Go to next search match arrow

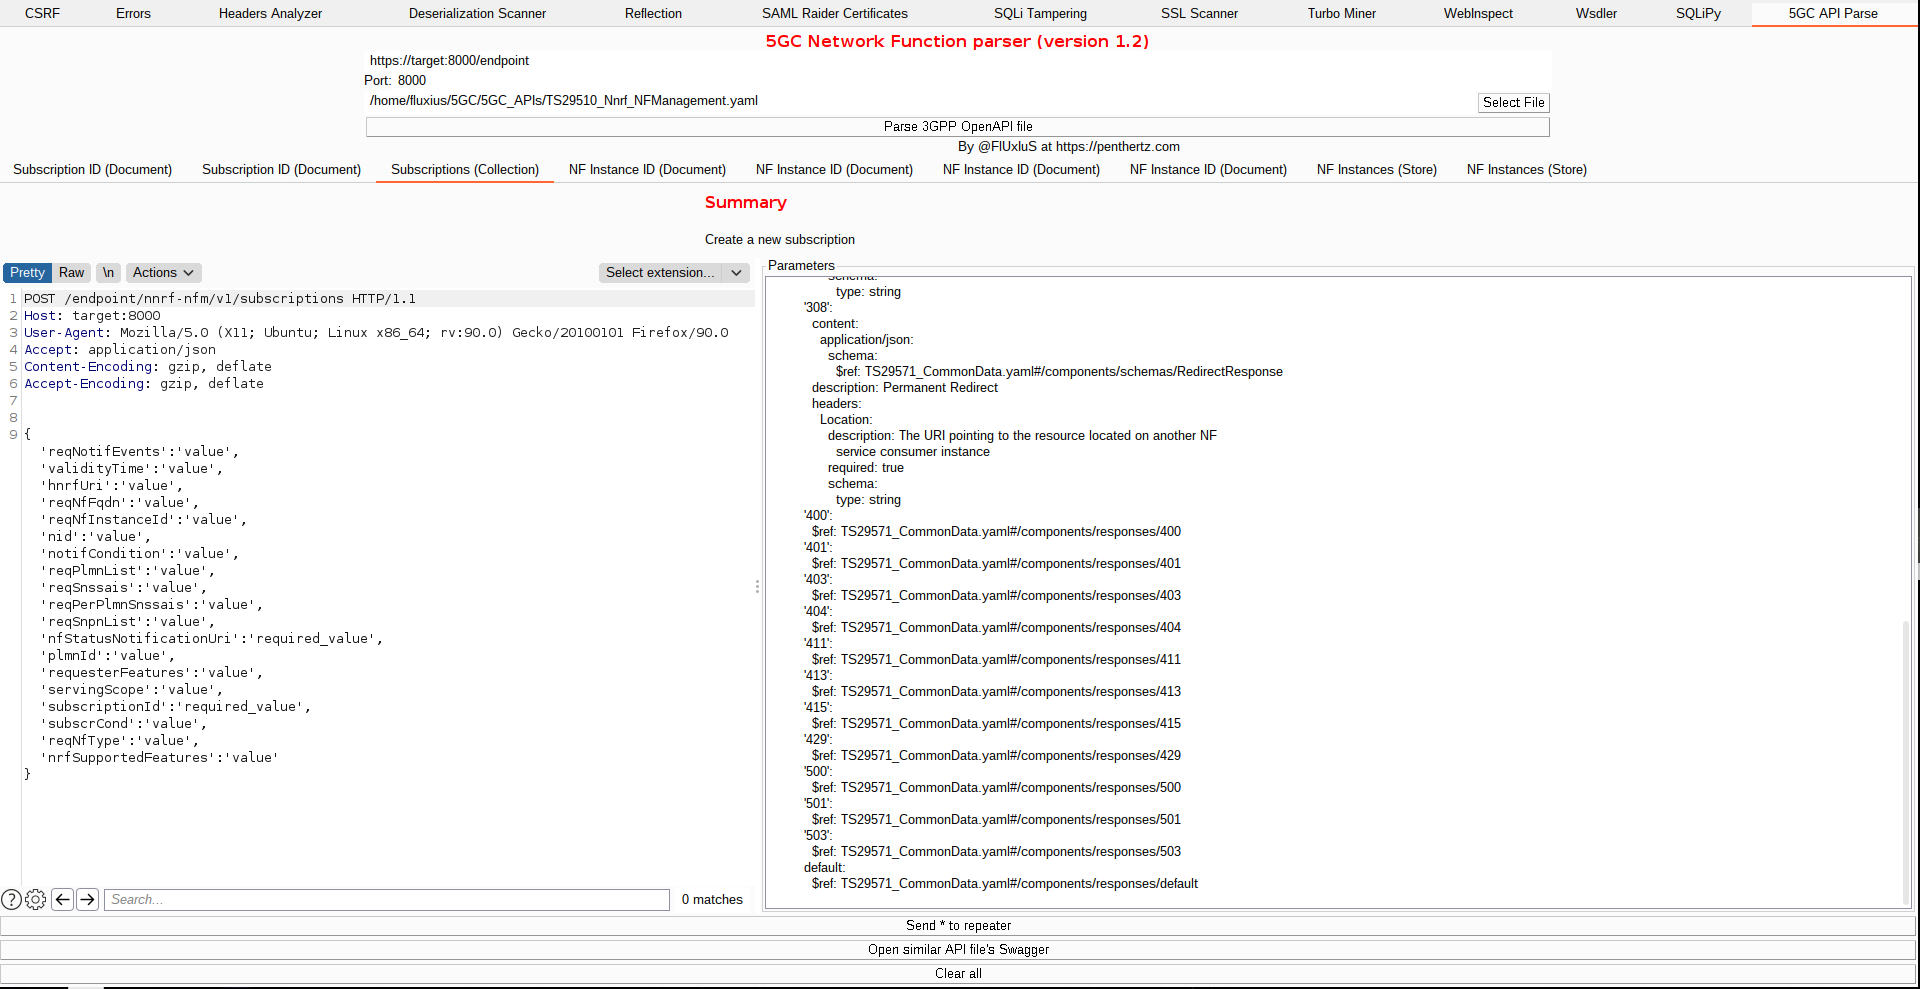click(x=88, y=899)
